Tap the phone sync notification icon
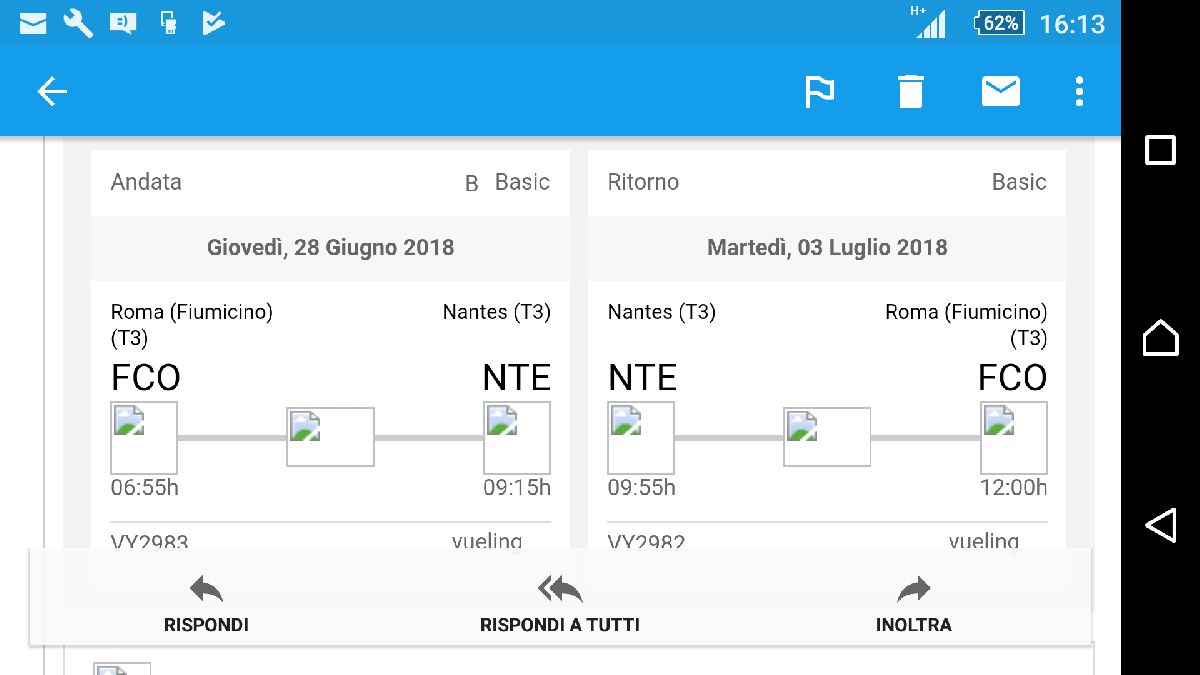This screenshot has width=1200, height=675. pyautogui.click(x=169, y=23)
